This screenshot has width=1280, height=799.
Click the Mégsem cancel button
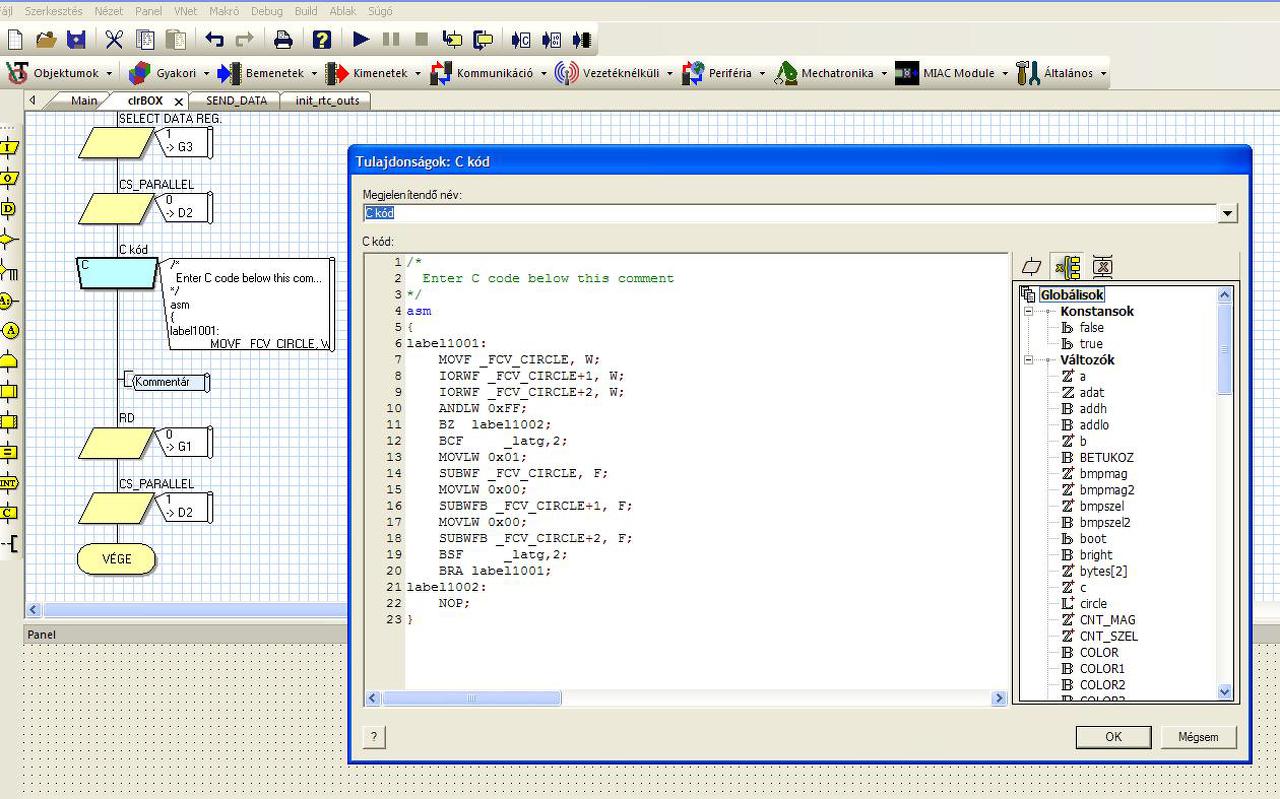point(1198,737)
